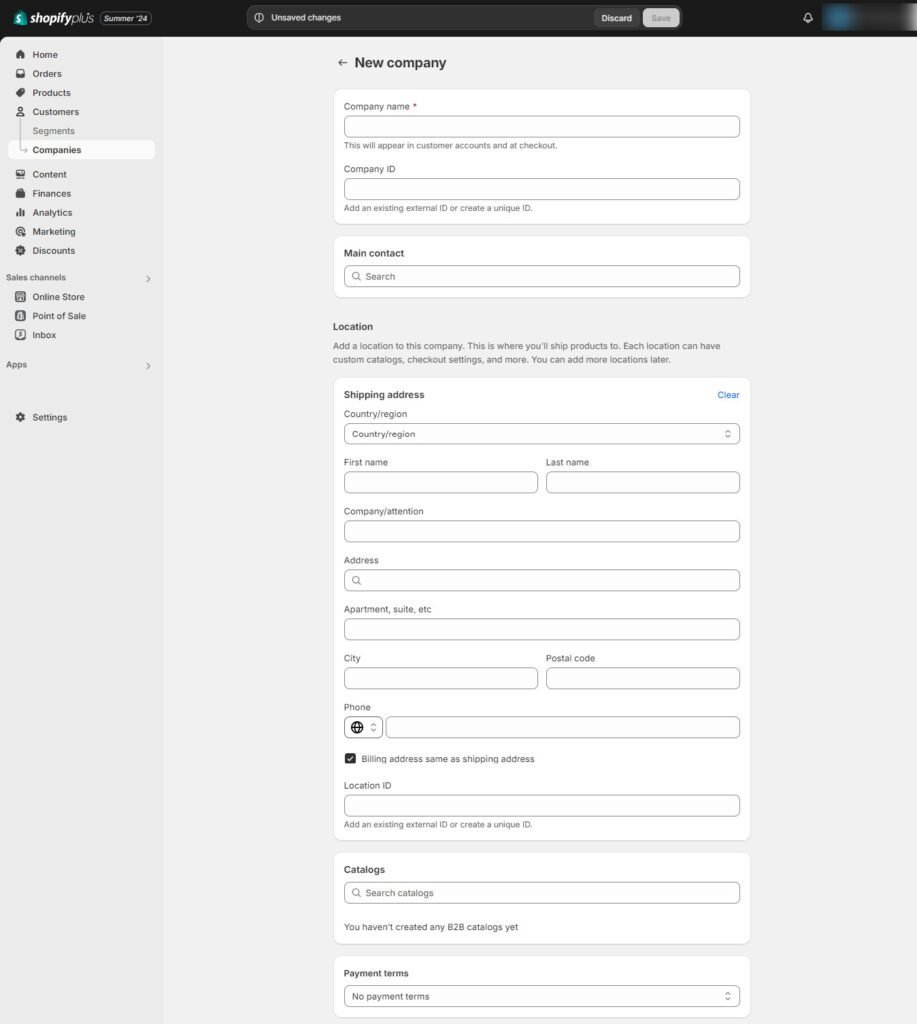Click the Main contact search box
The width and height of the screenshot is (917, 1024).
541,276
